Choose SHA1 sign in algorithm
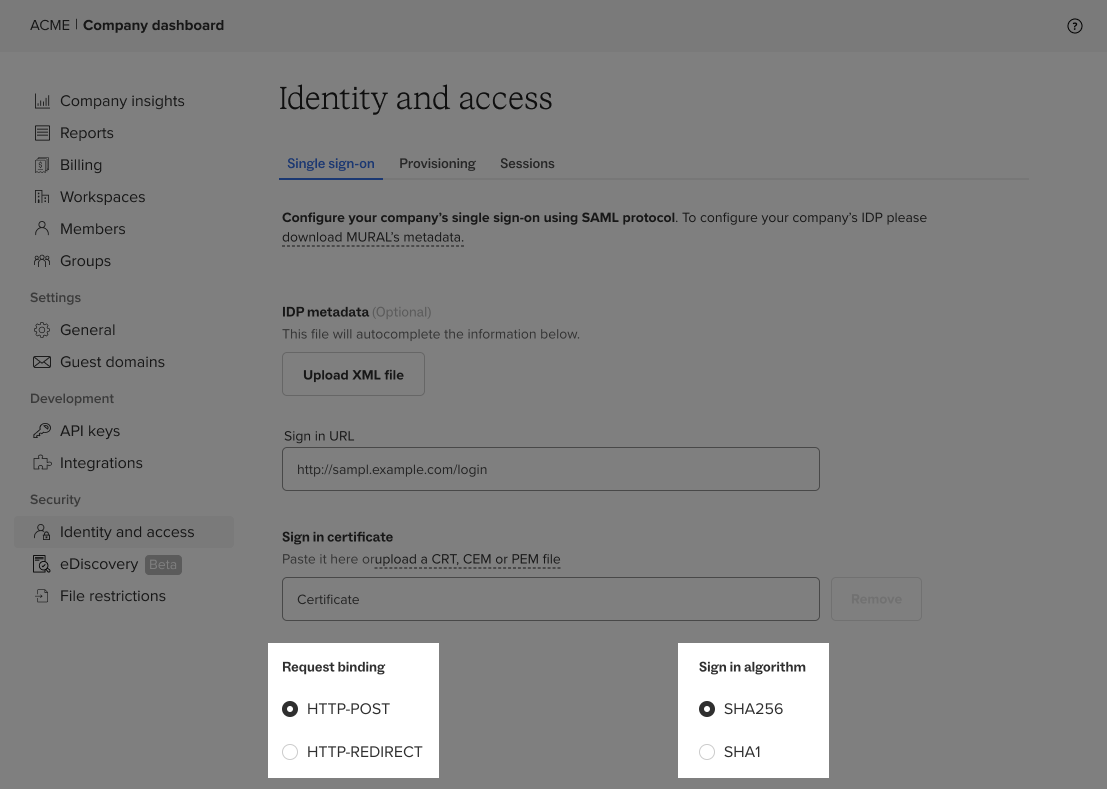Image resolution: width=1107 pixels, height=789 pixels. pyautogui.click(x=707, y=752)
